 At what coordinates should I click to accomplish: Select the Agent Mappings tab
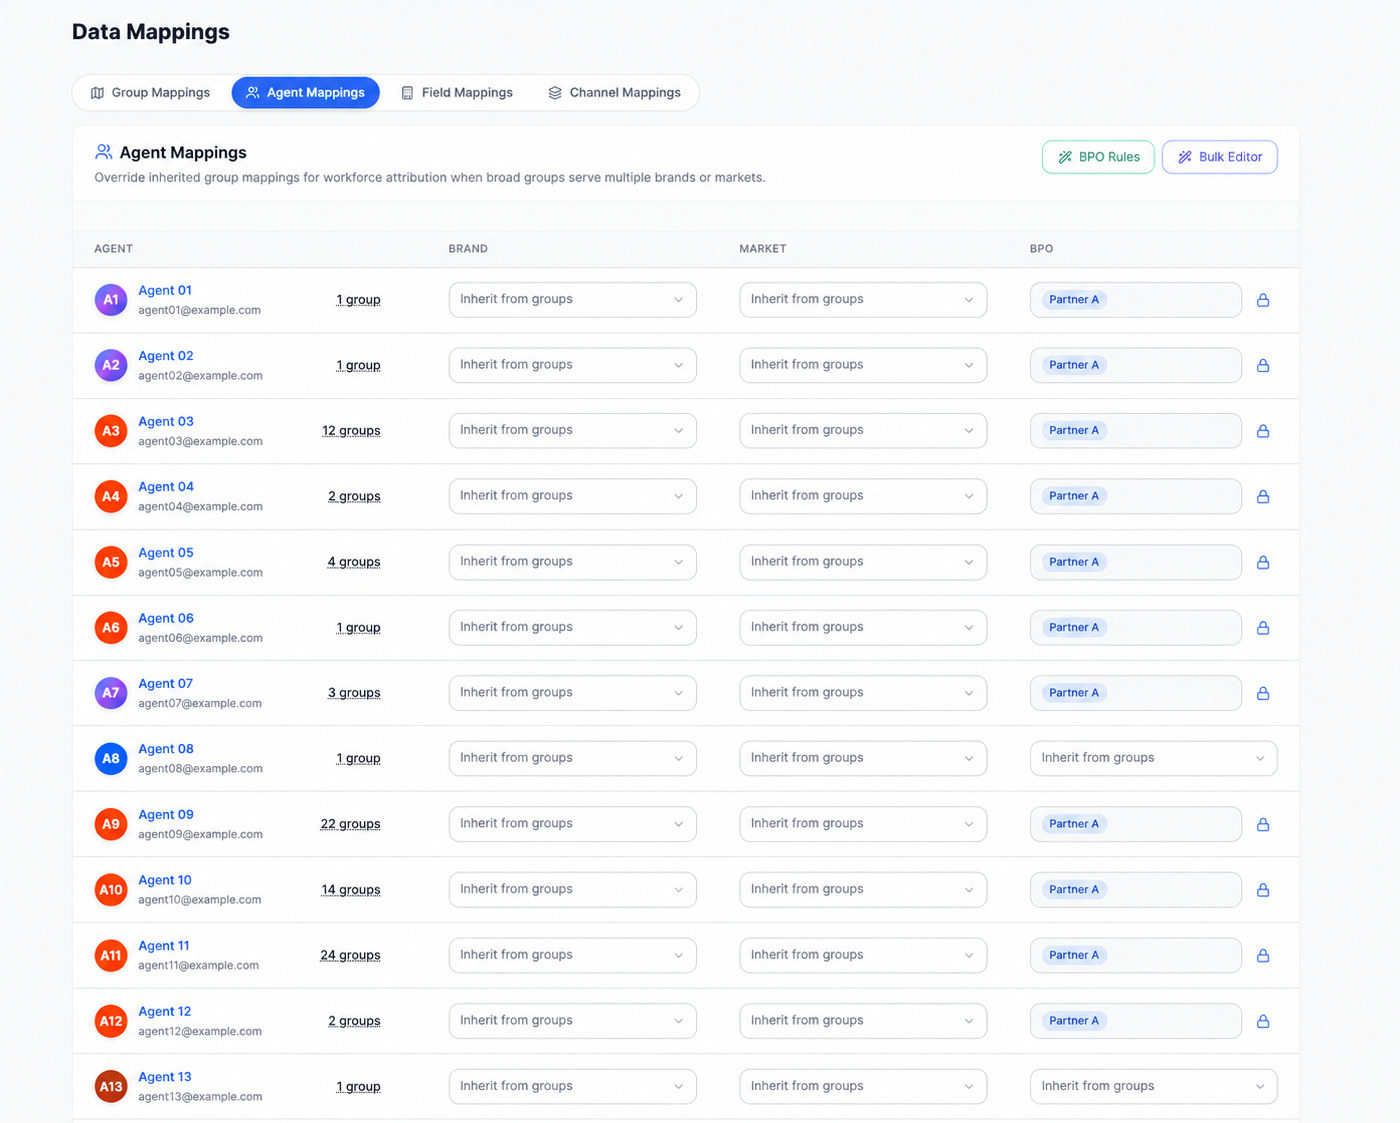tap(306, 93)
